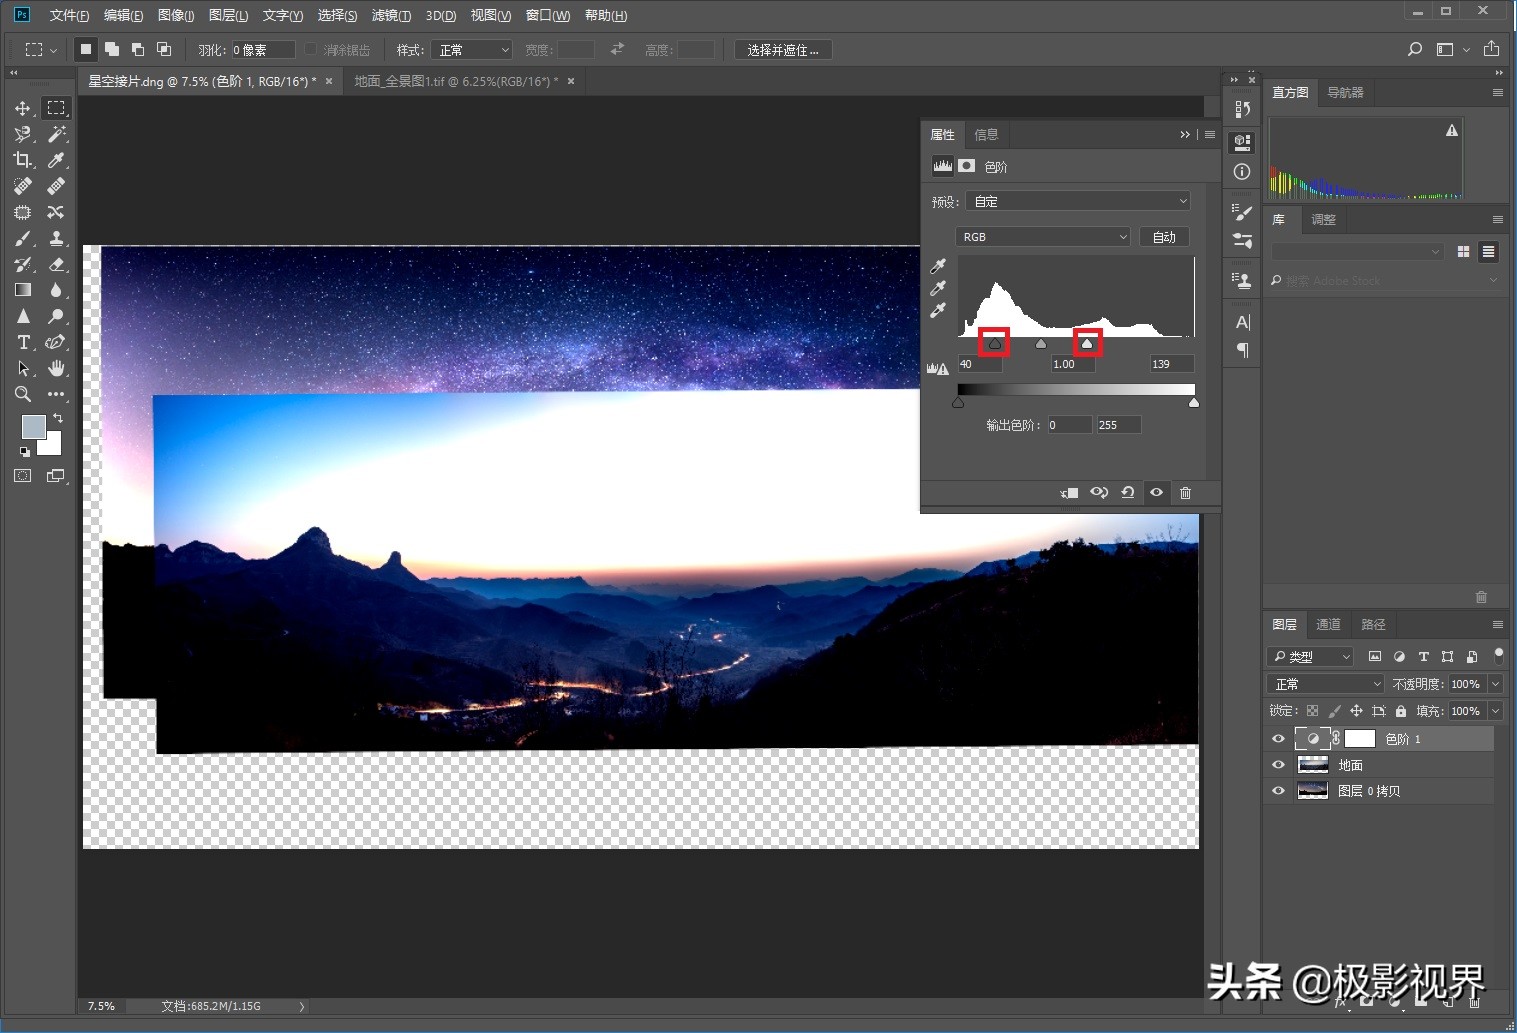Select the Crop tool

click(22, 160)
